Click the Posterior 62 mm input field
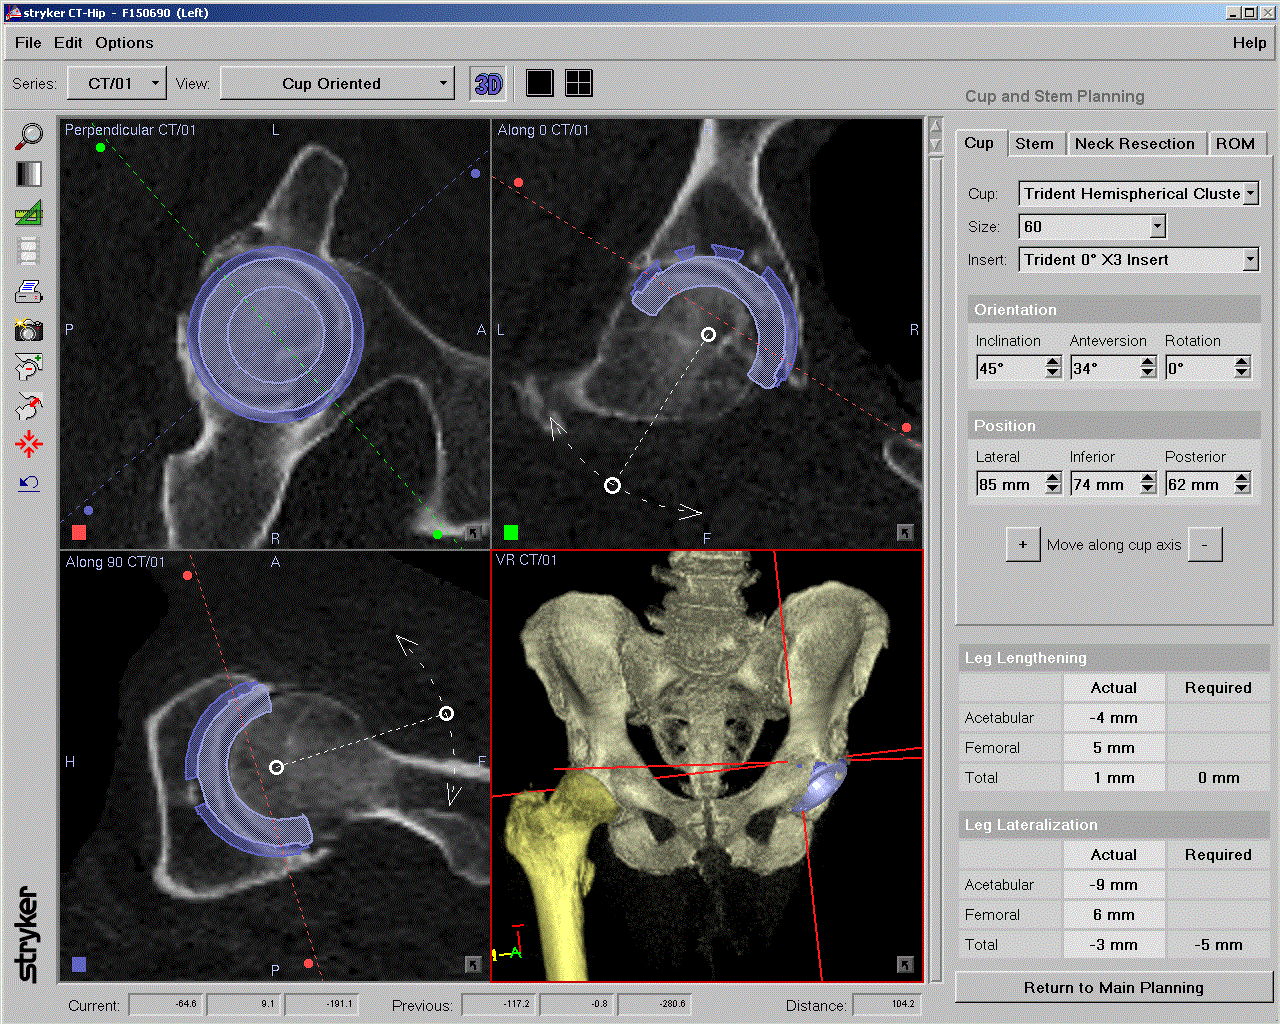 [x=1200, y=484]
